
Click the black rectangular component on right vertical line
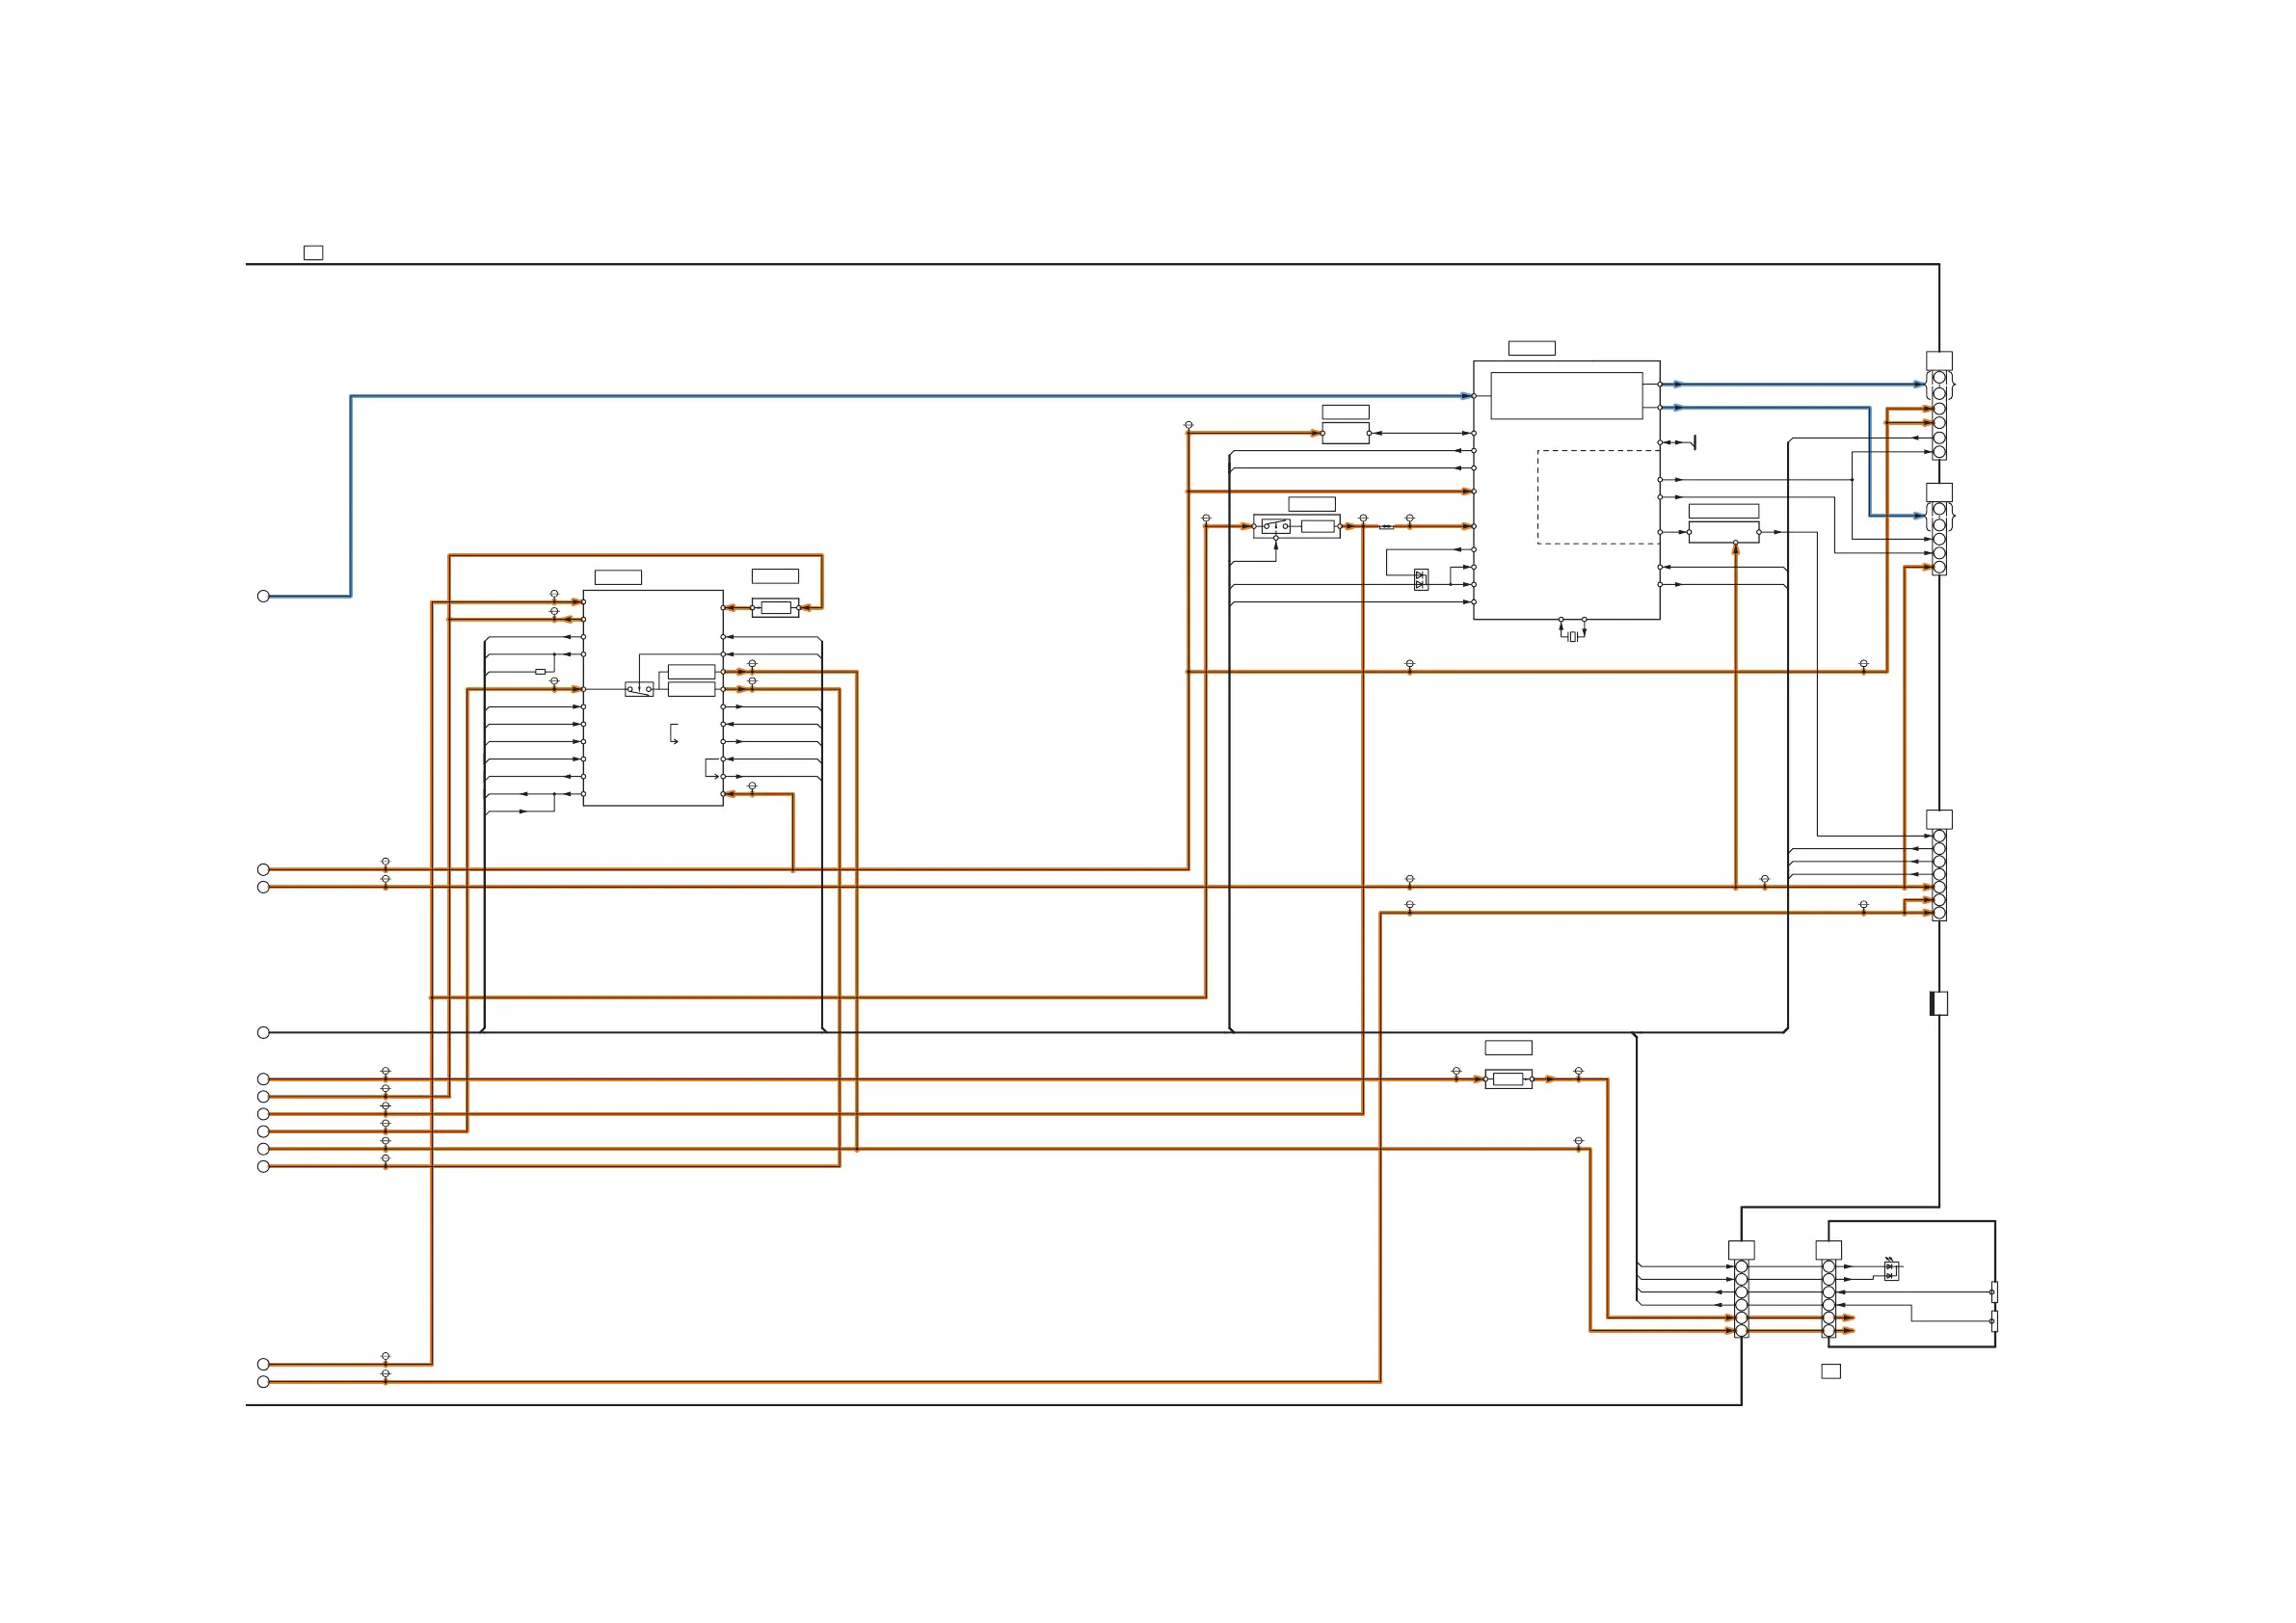1938,1003
